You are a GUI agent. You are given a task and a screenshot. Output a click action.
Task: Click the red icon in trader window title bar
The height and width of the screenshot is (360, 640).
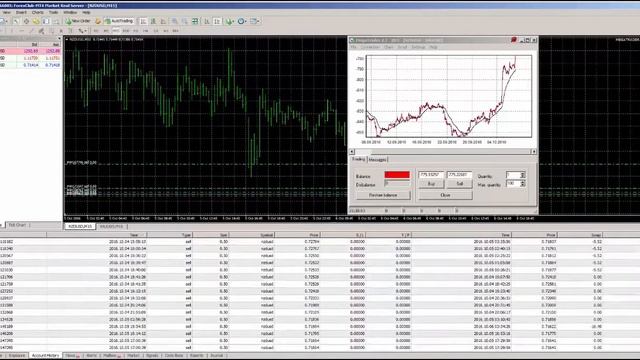tap(513, 40)
